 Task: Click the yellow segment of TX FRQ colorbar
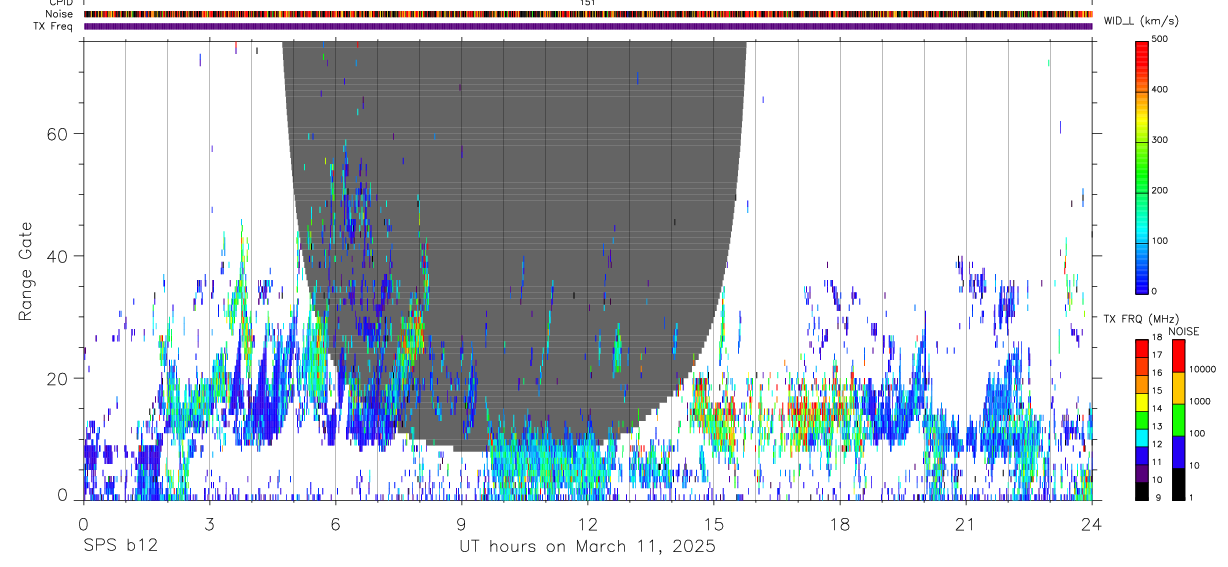(1142, 401)
